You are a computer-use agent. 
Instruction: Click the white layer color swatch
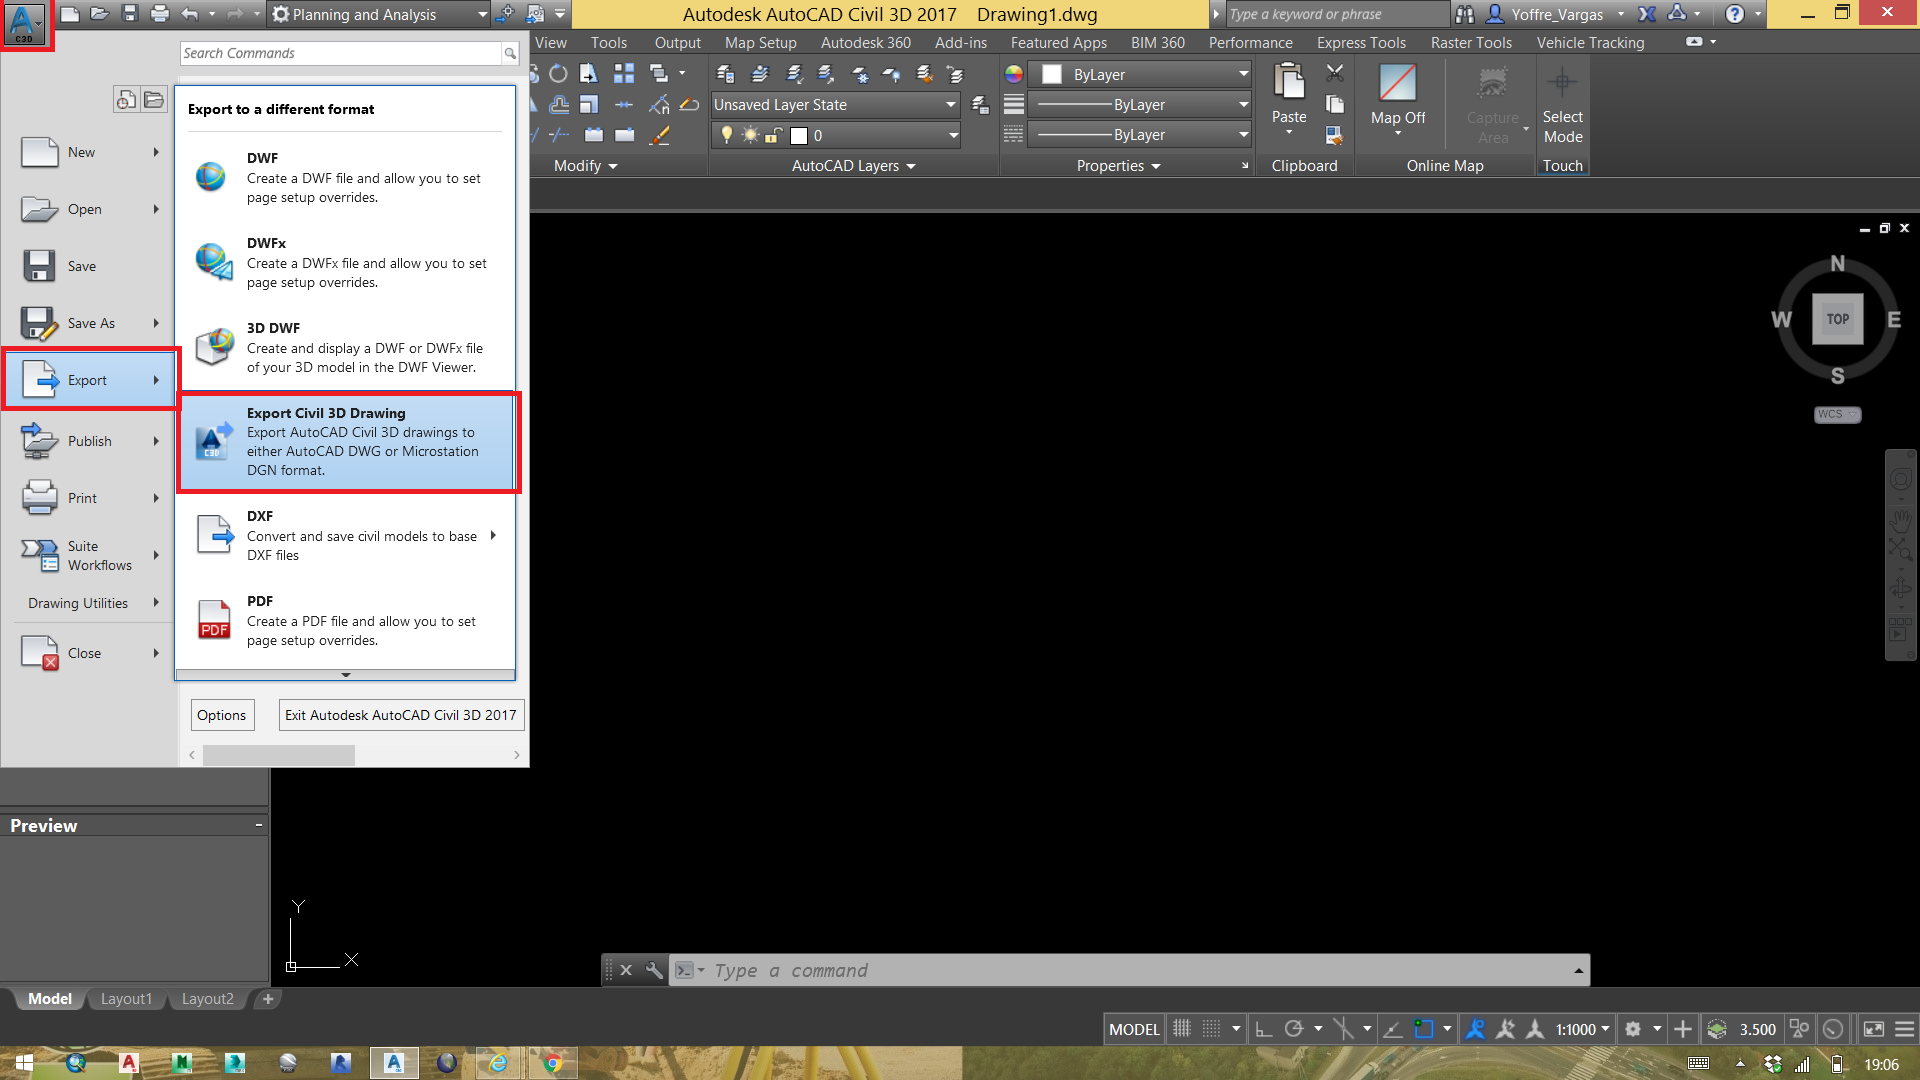[798, 135]
